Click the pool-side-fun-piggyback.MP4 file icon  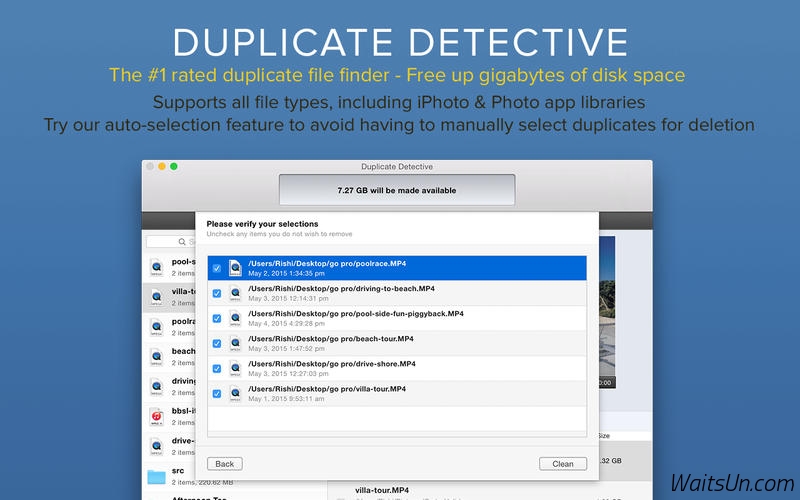coord(235,318)
